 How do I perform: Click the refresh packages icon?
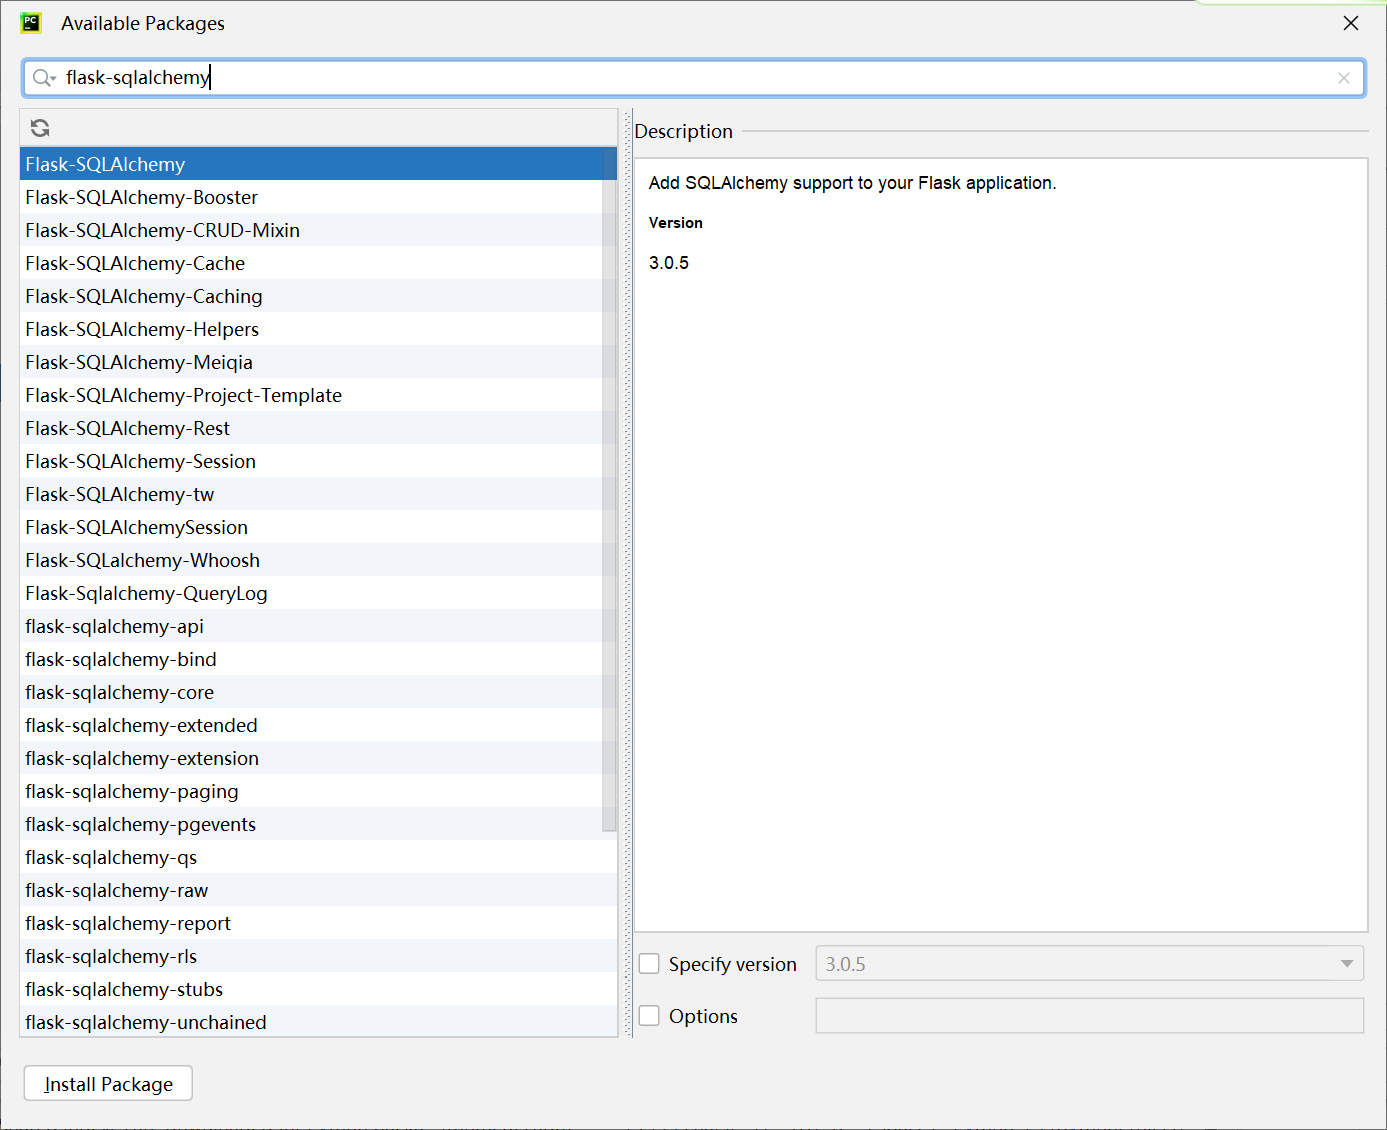40,128
